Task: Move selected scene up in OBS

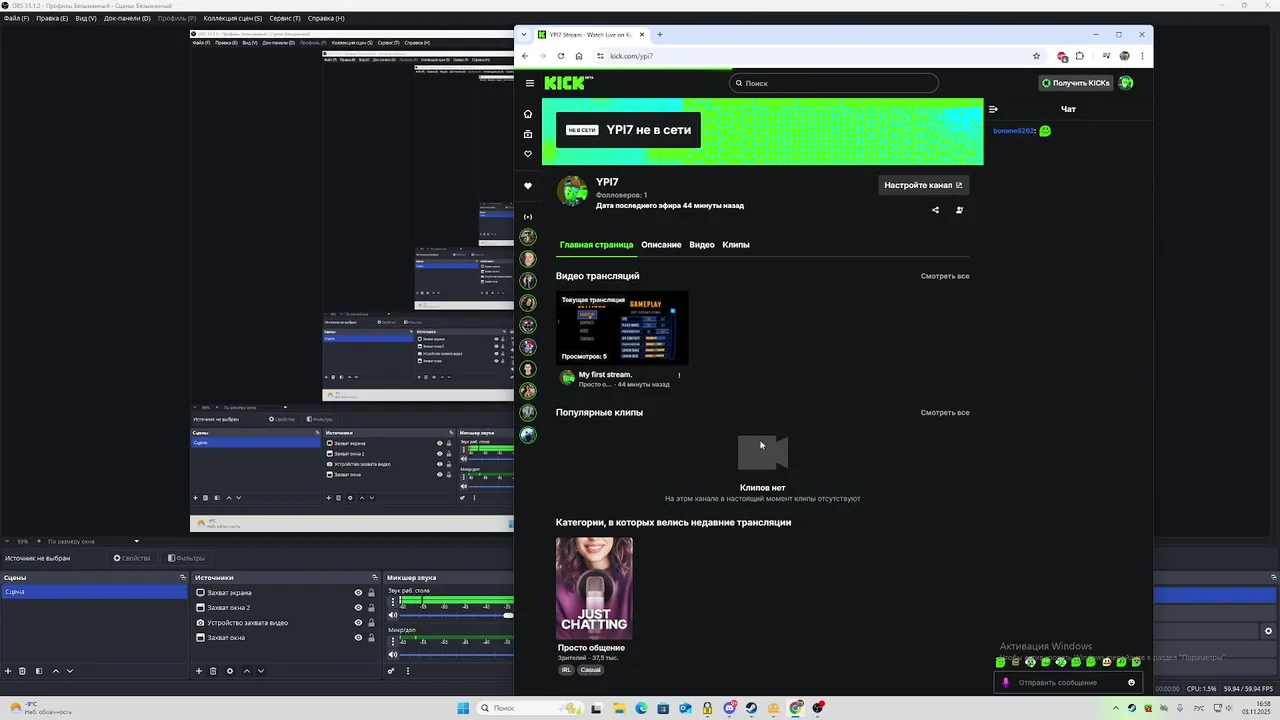Action: (x=56, y=671)
